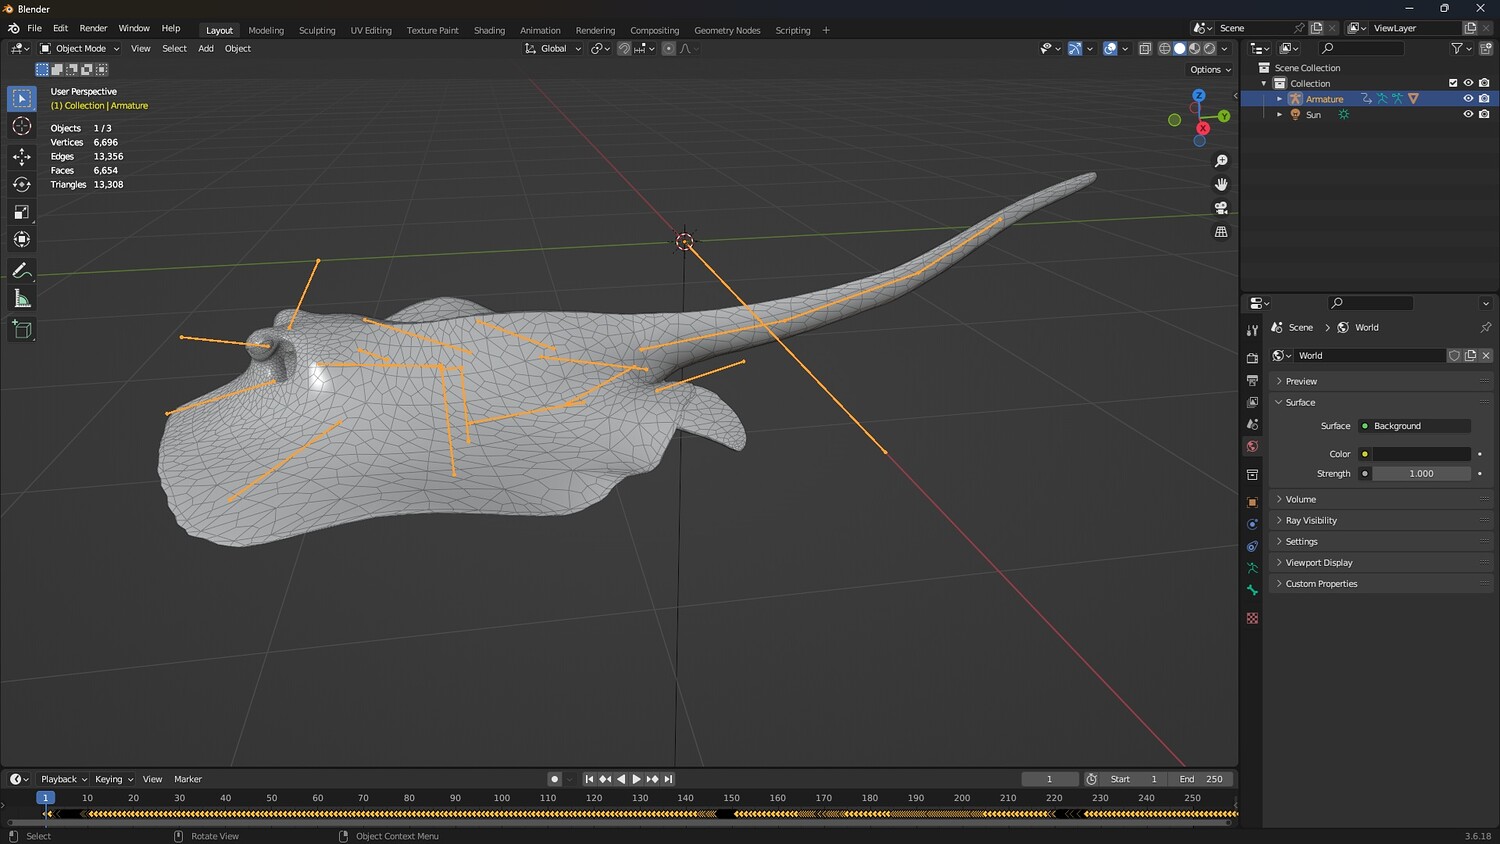Hide the Armature in the viewport
The image size is (1500, 844).
click(1468, 99)
